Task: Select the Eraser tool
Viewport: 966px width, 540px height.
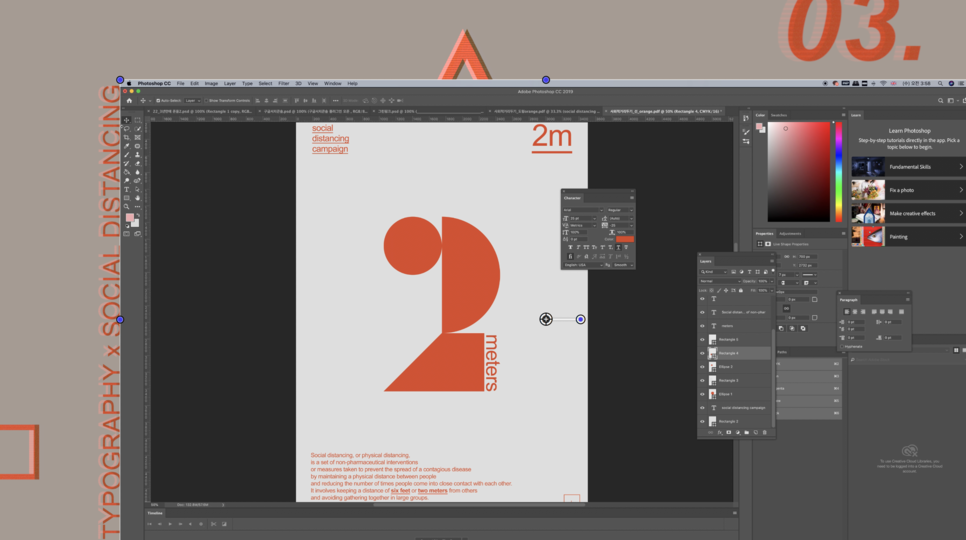Action: 137,164
